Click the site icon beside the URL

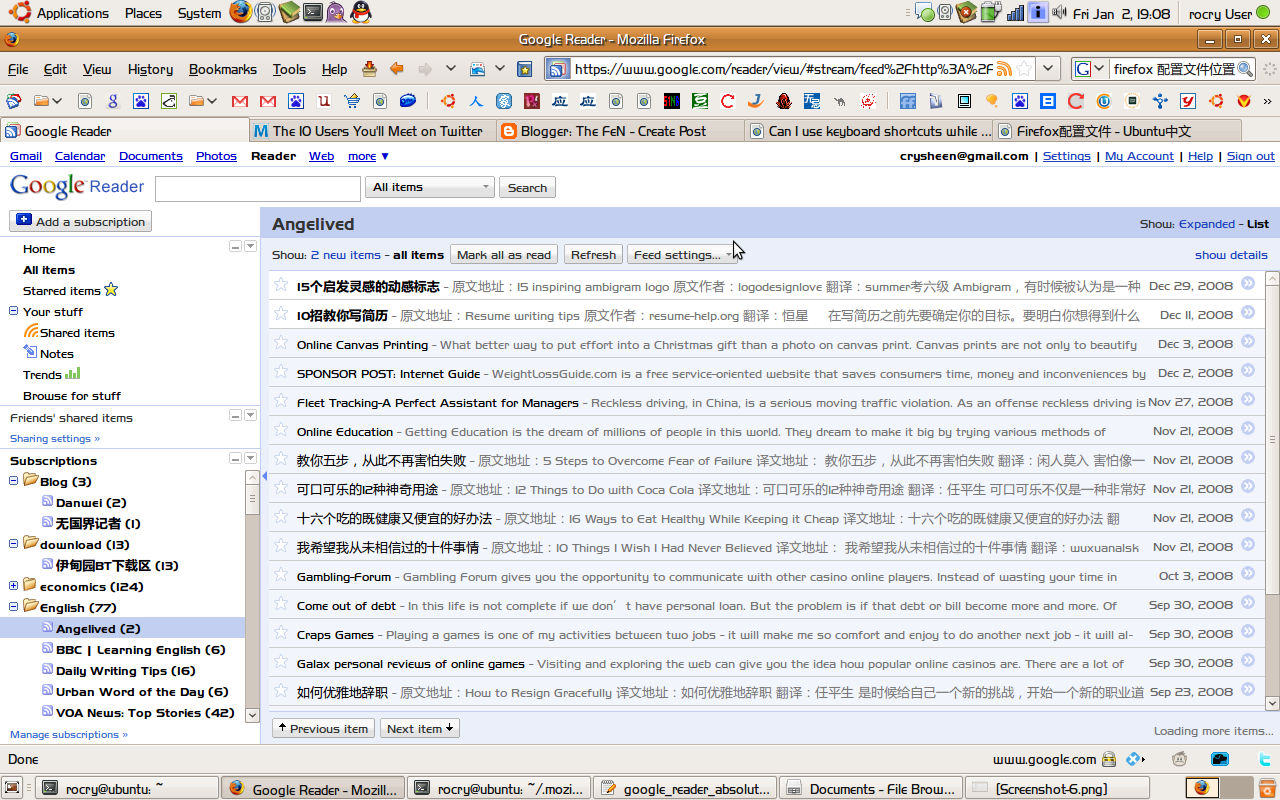[559, 69]
